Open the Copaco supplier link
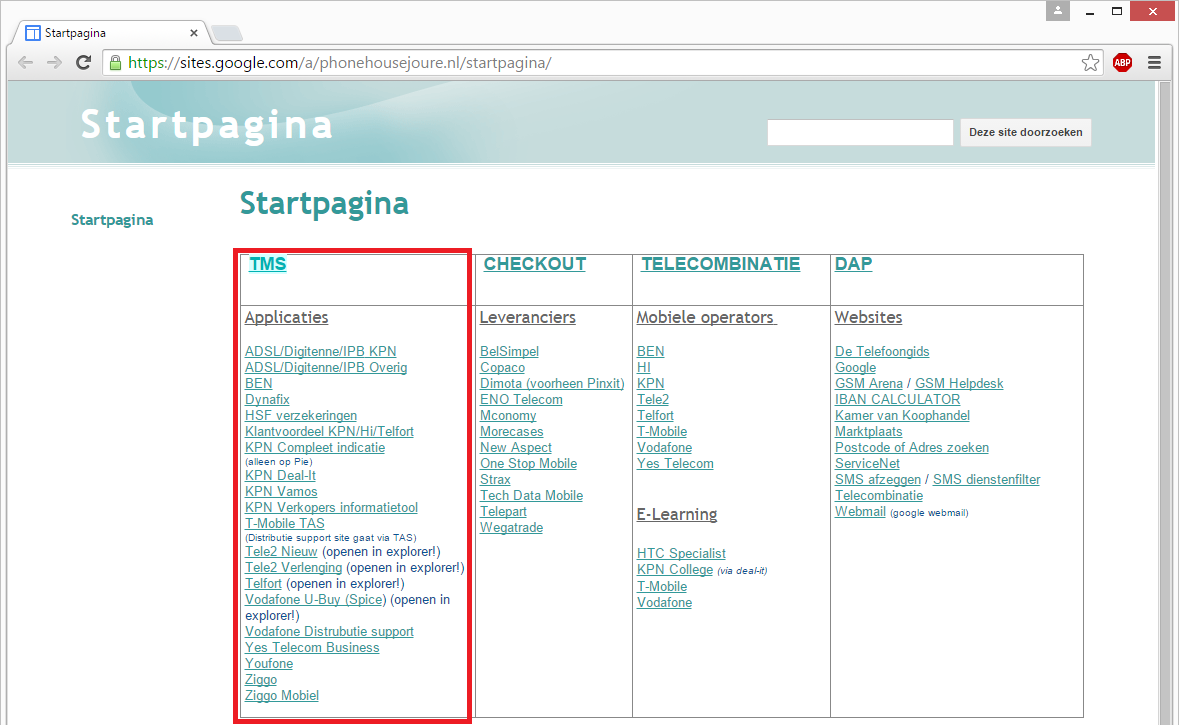 (502, 367)
